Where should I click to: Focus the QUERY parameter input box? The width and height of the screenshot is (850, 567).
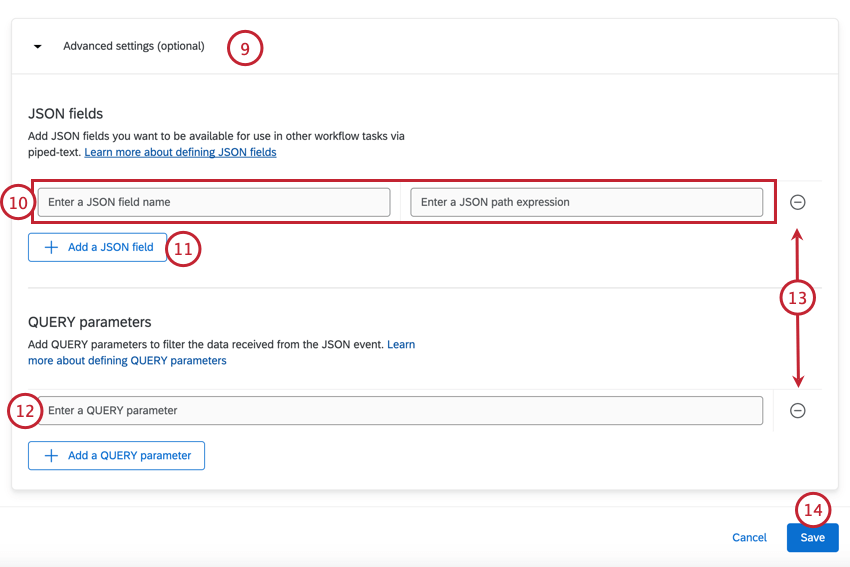pyautogui.click(x=400, y=410)
